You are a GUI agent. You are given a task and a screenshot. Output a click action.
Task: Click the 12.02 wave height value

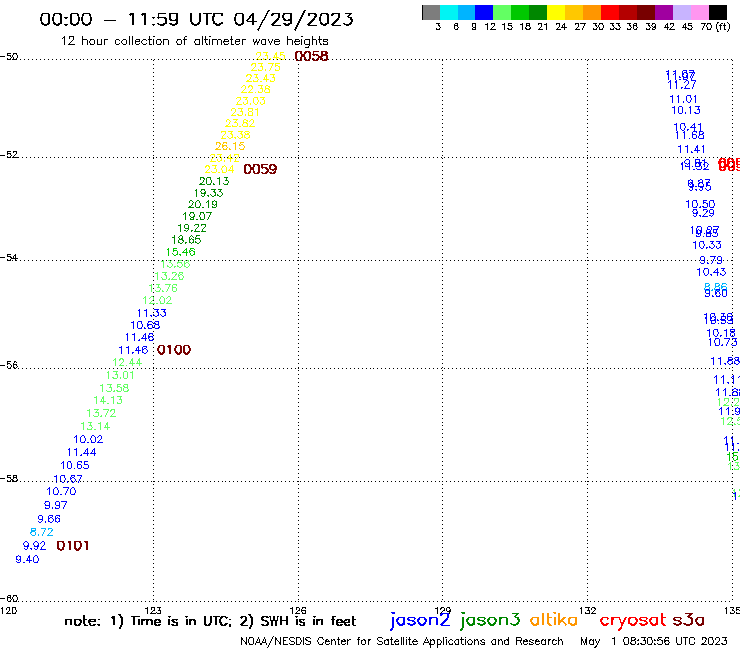[157, 300]
